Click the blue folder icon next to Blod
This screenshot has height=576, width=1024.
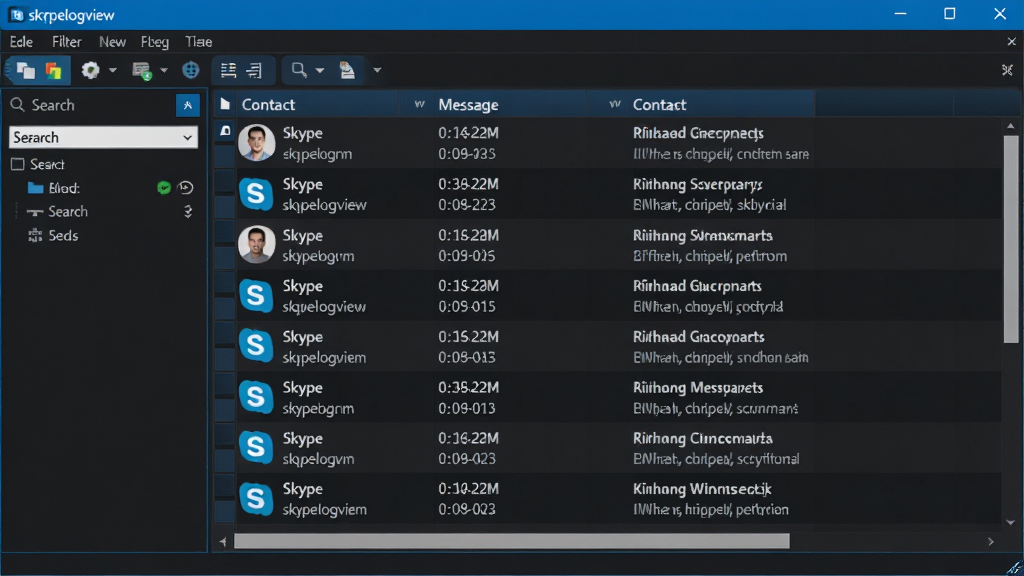35,188
